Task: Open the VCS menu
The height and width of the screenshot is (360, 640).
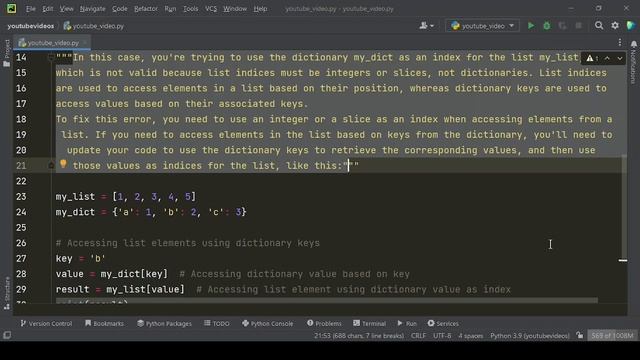Action: (211, 9)
